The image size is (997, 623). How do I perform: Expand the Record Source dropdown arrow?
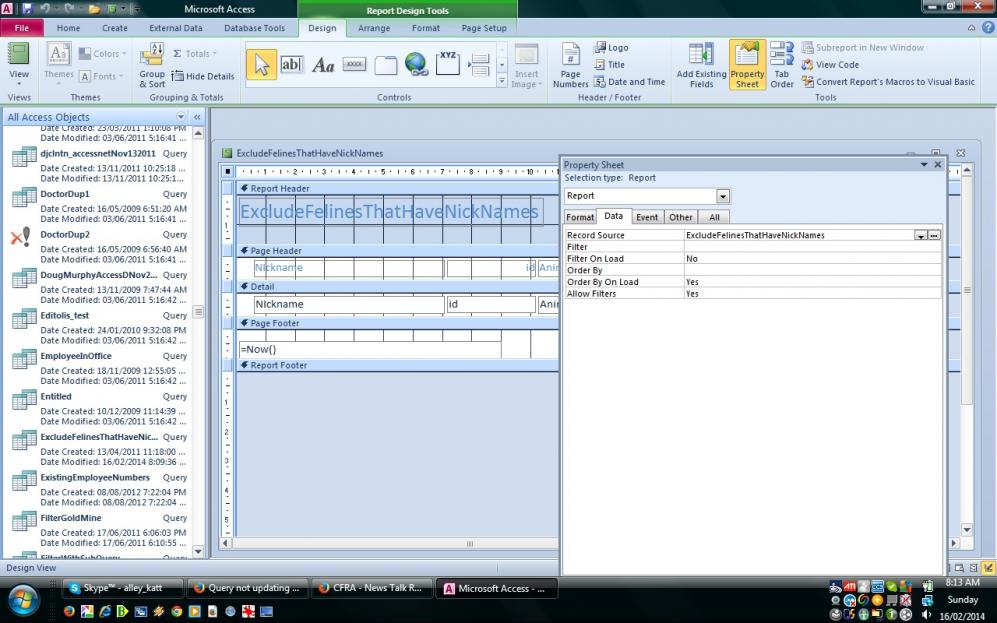(920, 236)
